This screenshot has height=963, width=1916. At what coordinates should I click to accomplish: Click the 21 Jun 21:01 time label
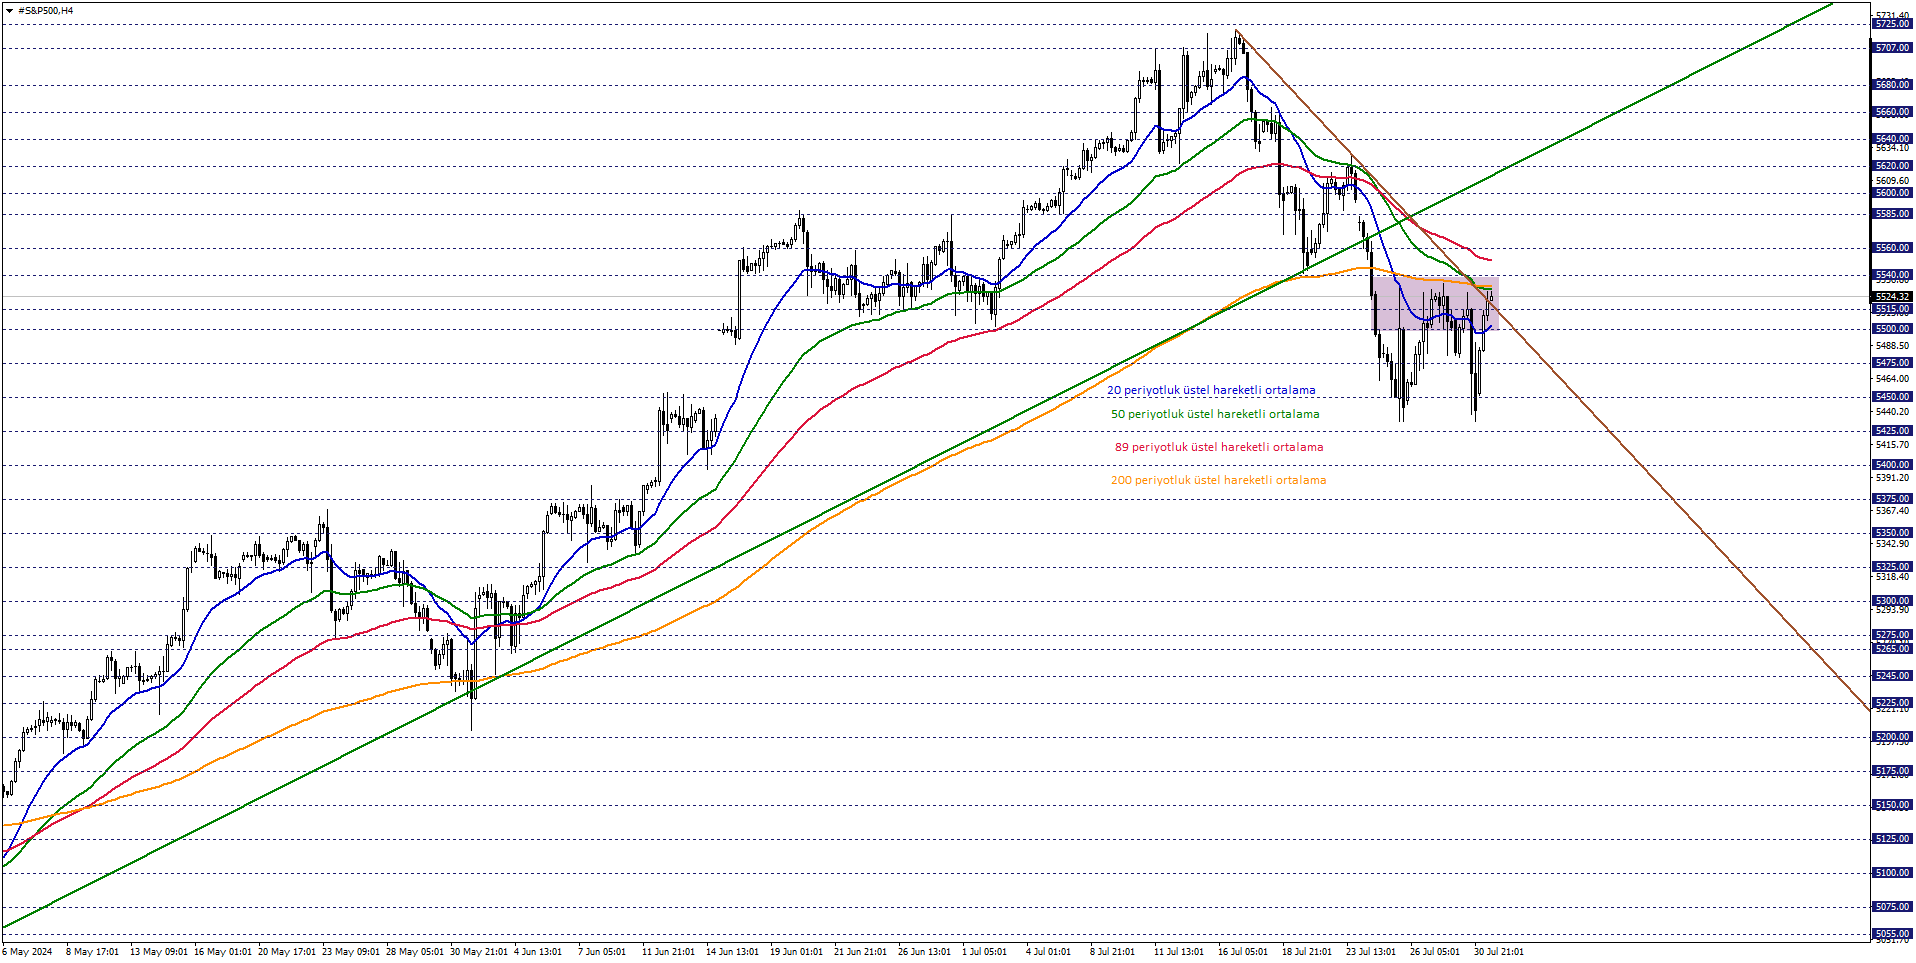(x=860, y=952)
